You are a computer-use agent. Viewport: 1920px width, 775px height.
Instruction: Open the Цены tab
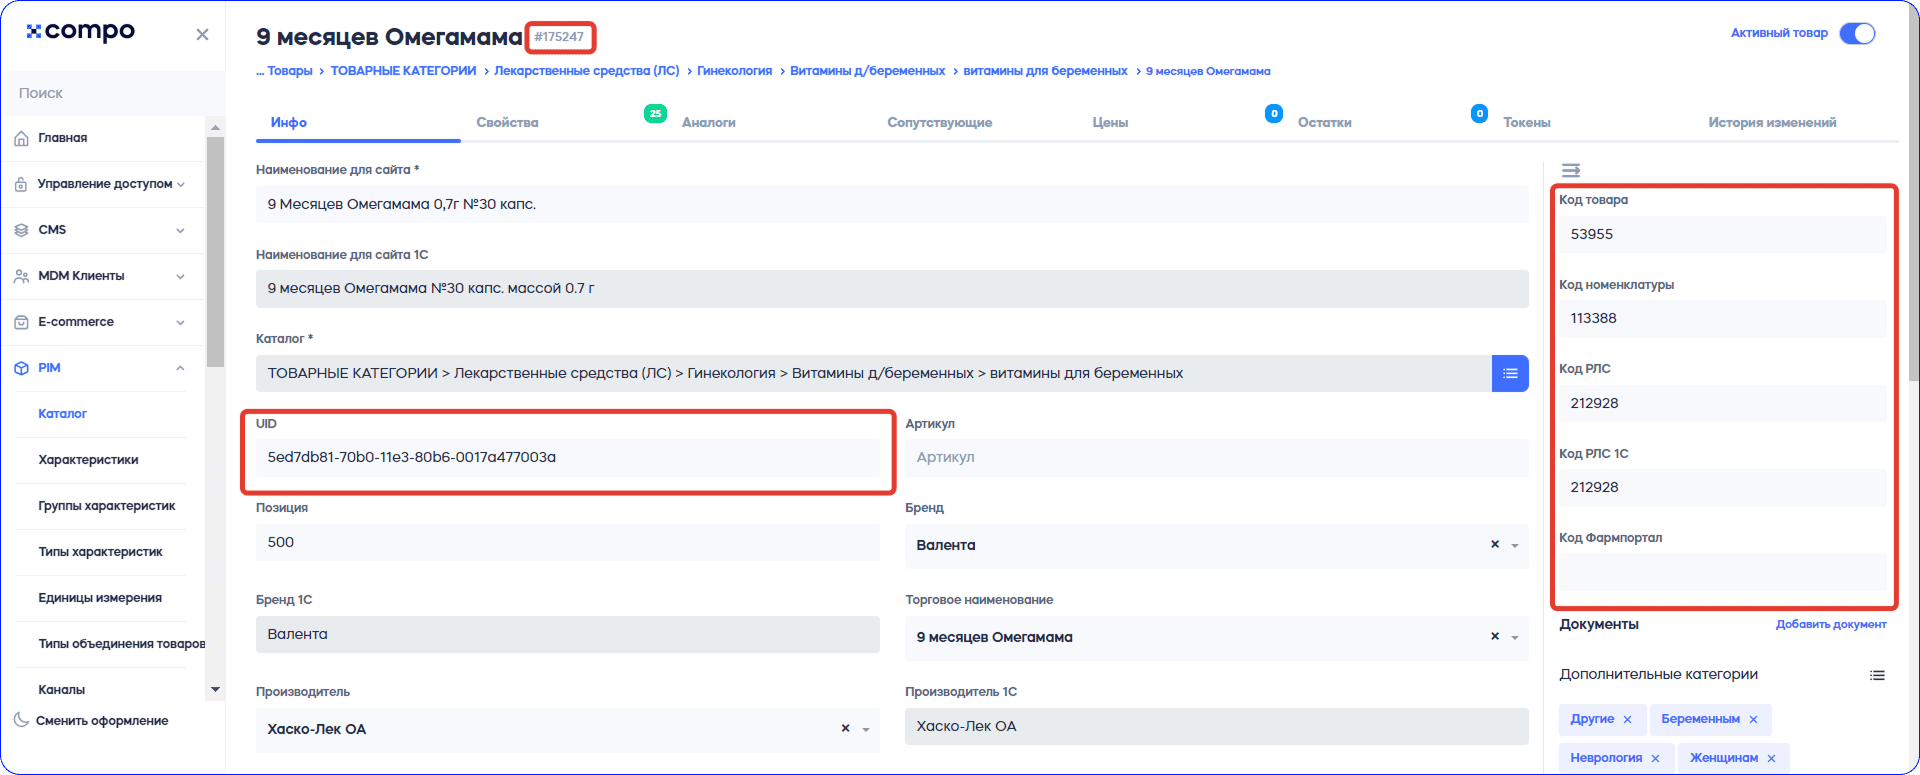tap(1110, 122)
